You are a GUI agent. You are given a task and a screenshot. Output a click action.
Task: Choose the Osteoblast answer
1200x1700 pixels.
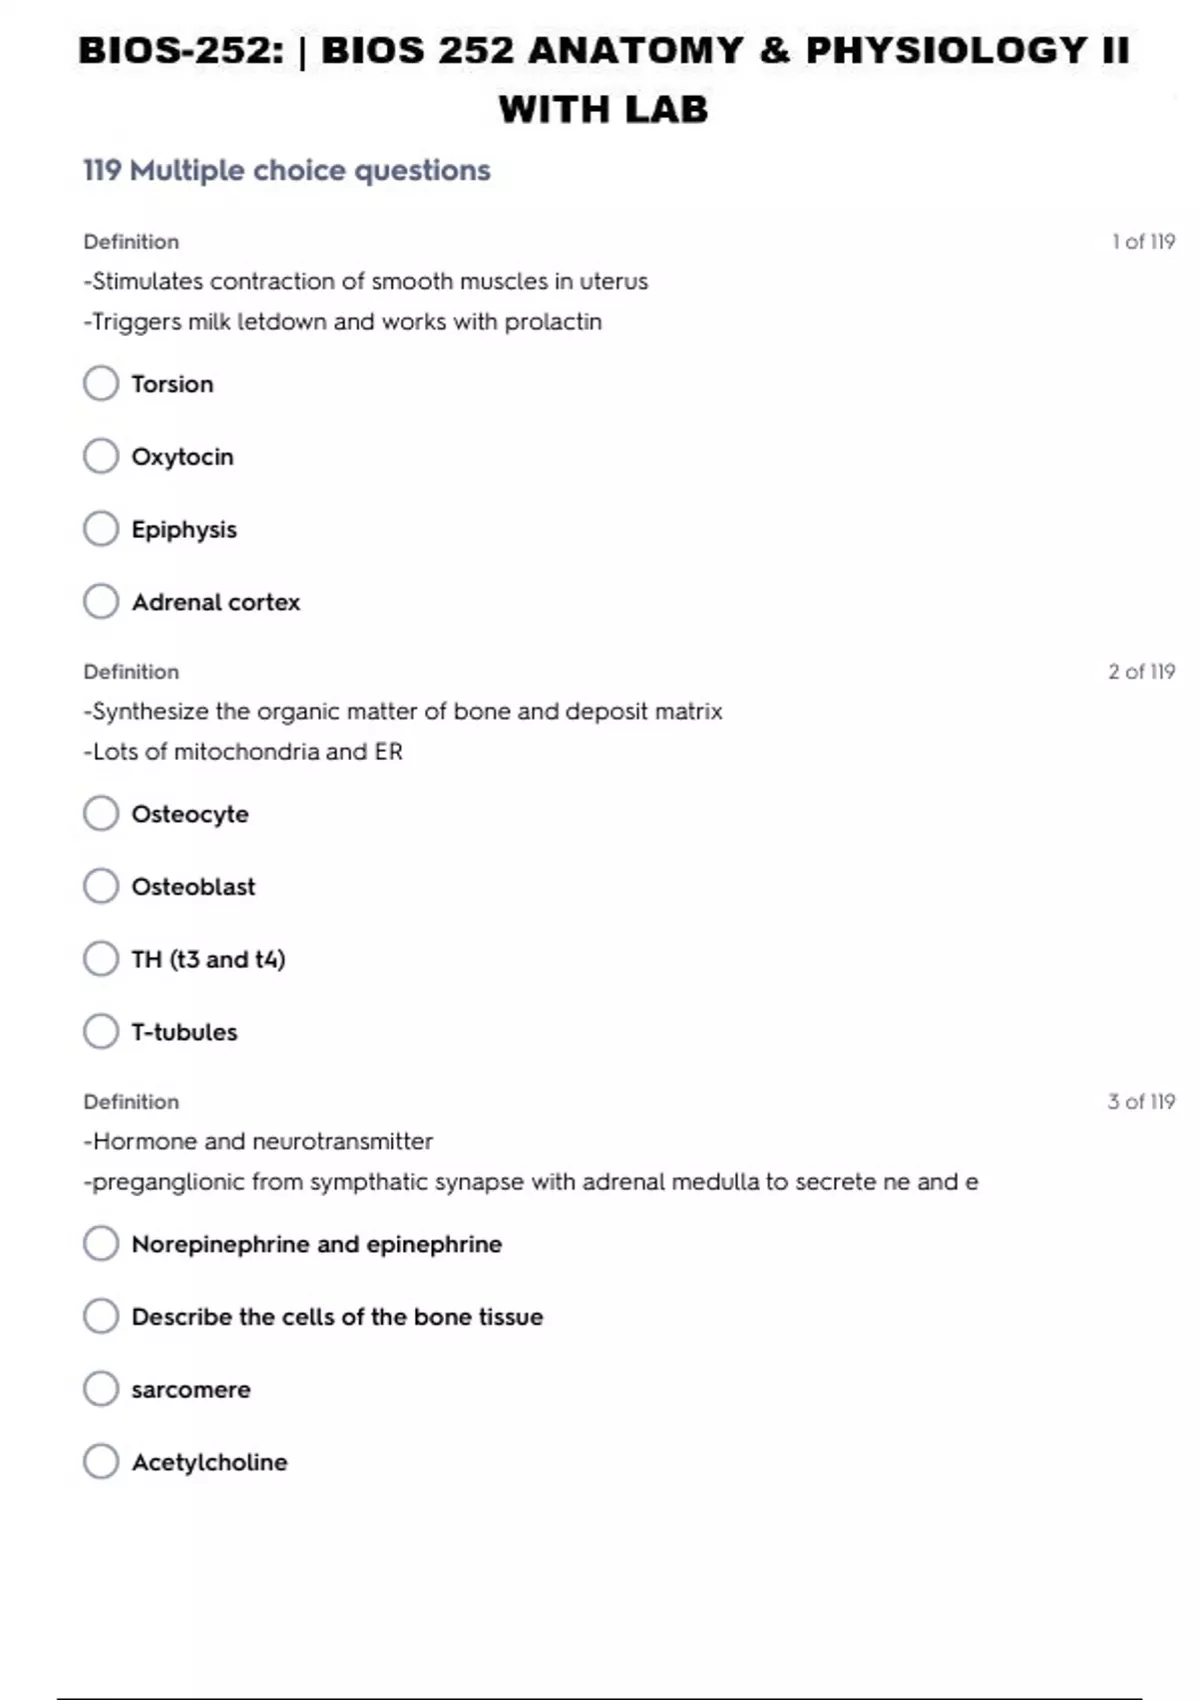click(101, 886)
